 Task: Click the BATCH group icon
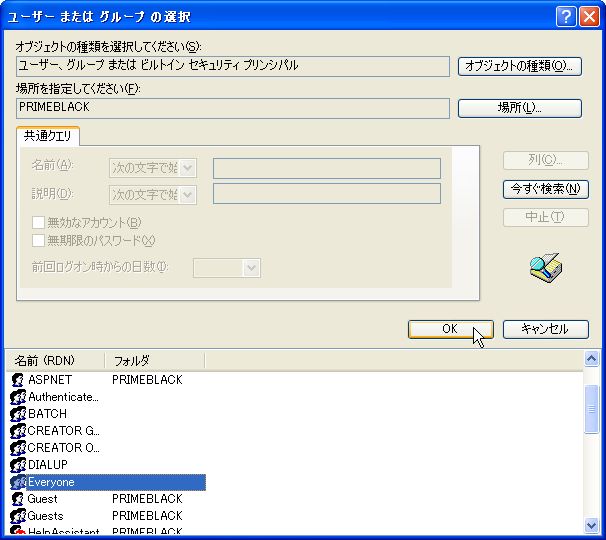[17, 414]
